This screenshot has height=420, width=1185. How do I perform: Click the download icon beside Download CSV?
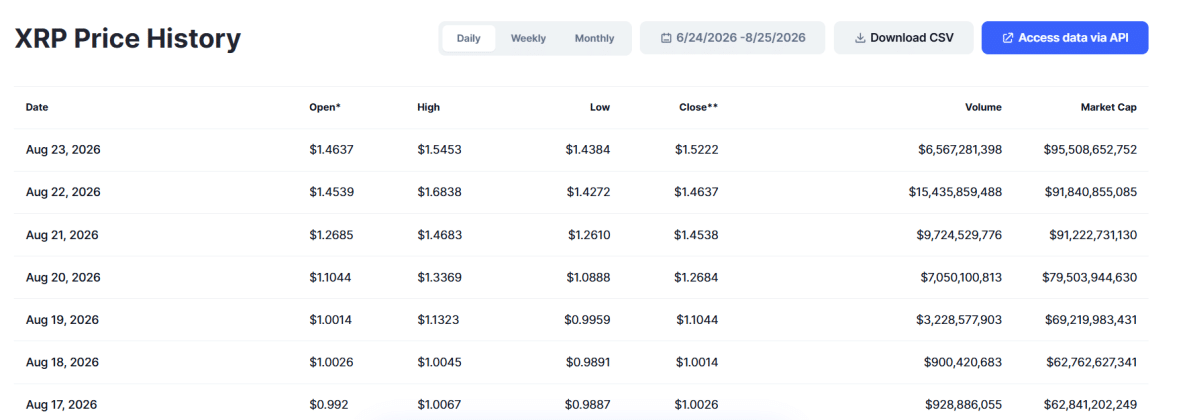coord(859,38)
